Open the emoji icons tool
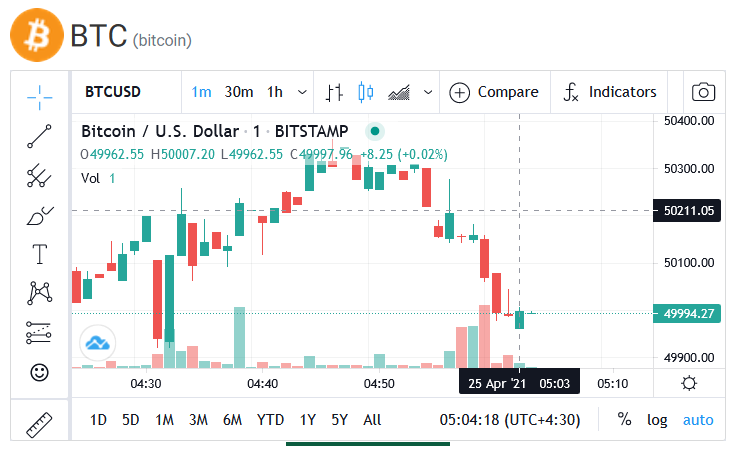This screenshot has height=458, width=748. click(40, 372)
